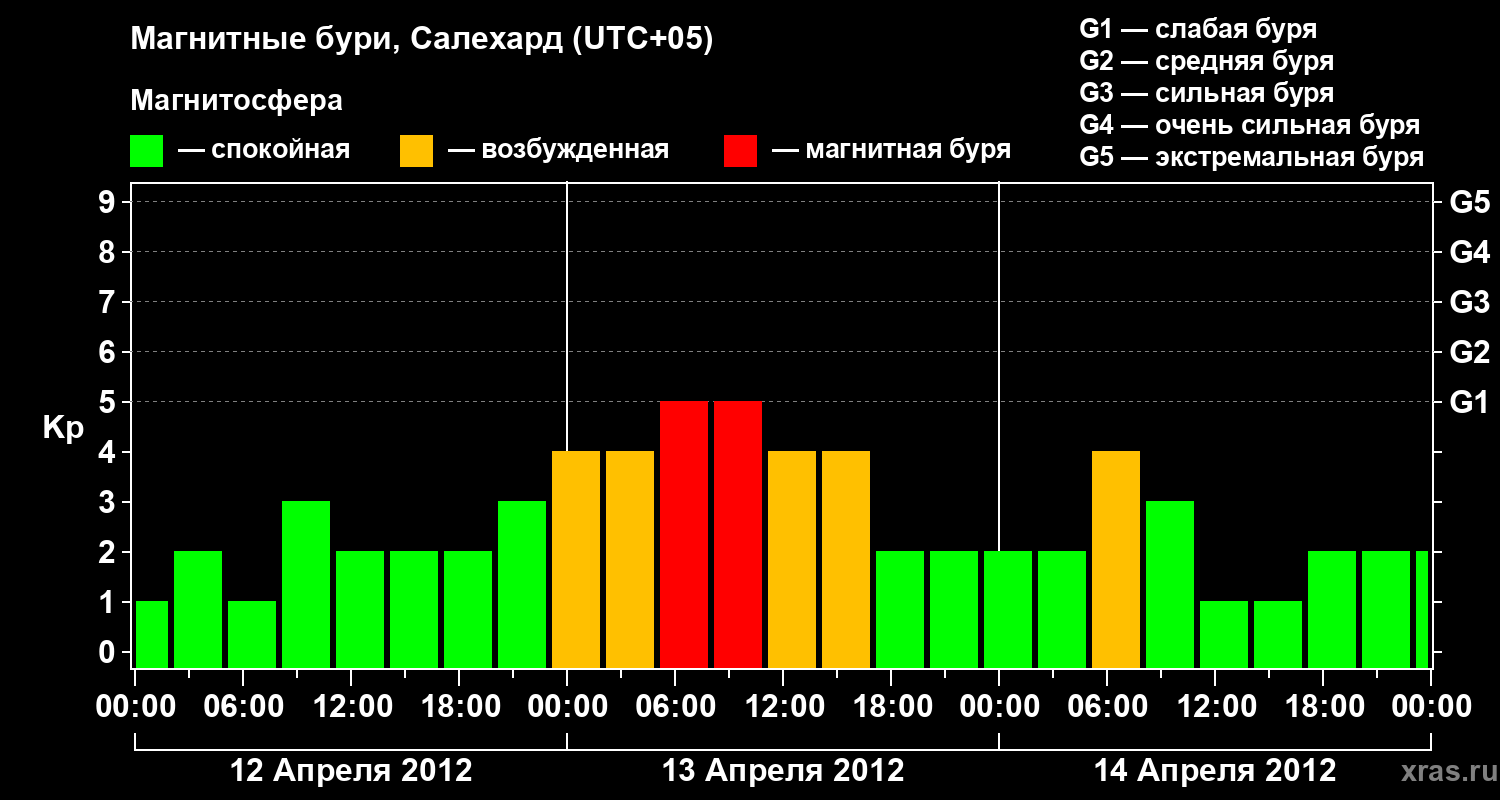
Task: Click the 'Магнитосфера' heading
Action: [x=236, y=101]
